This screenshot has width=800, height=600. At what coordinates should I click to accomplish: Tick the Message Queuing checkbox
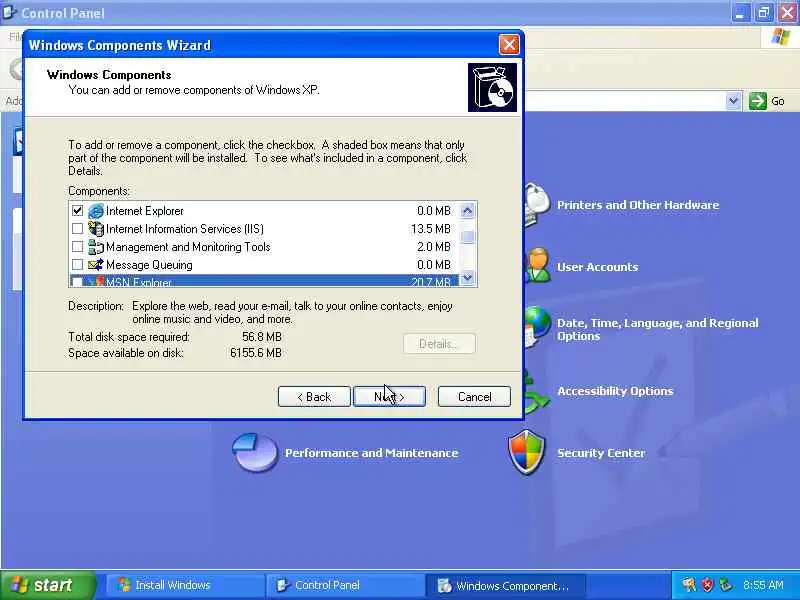click(78, 265)
